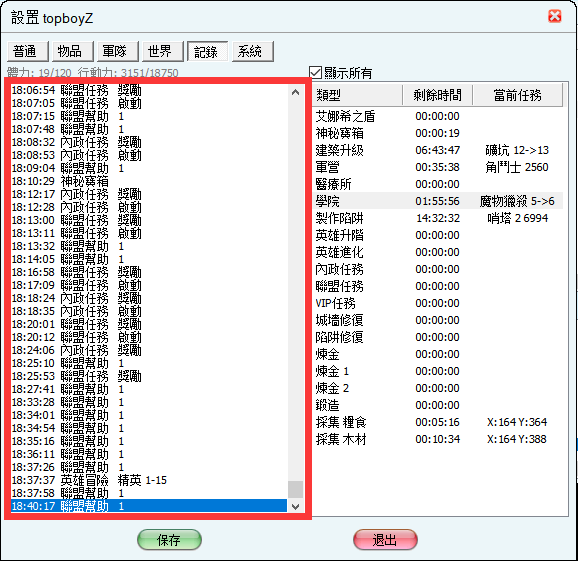Screen dimensions: 578x561
Task: Select the 18:10:29 神秘寶箱 log entry
Action: 149,181
